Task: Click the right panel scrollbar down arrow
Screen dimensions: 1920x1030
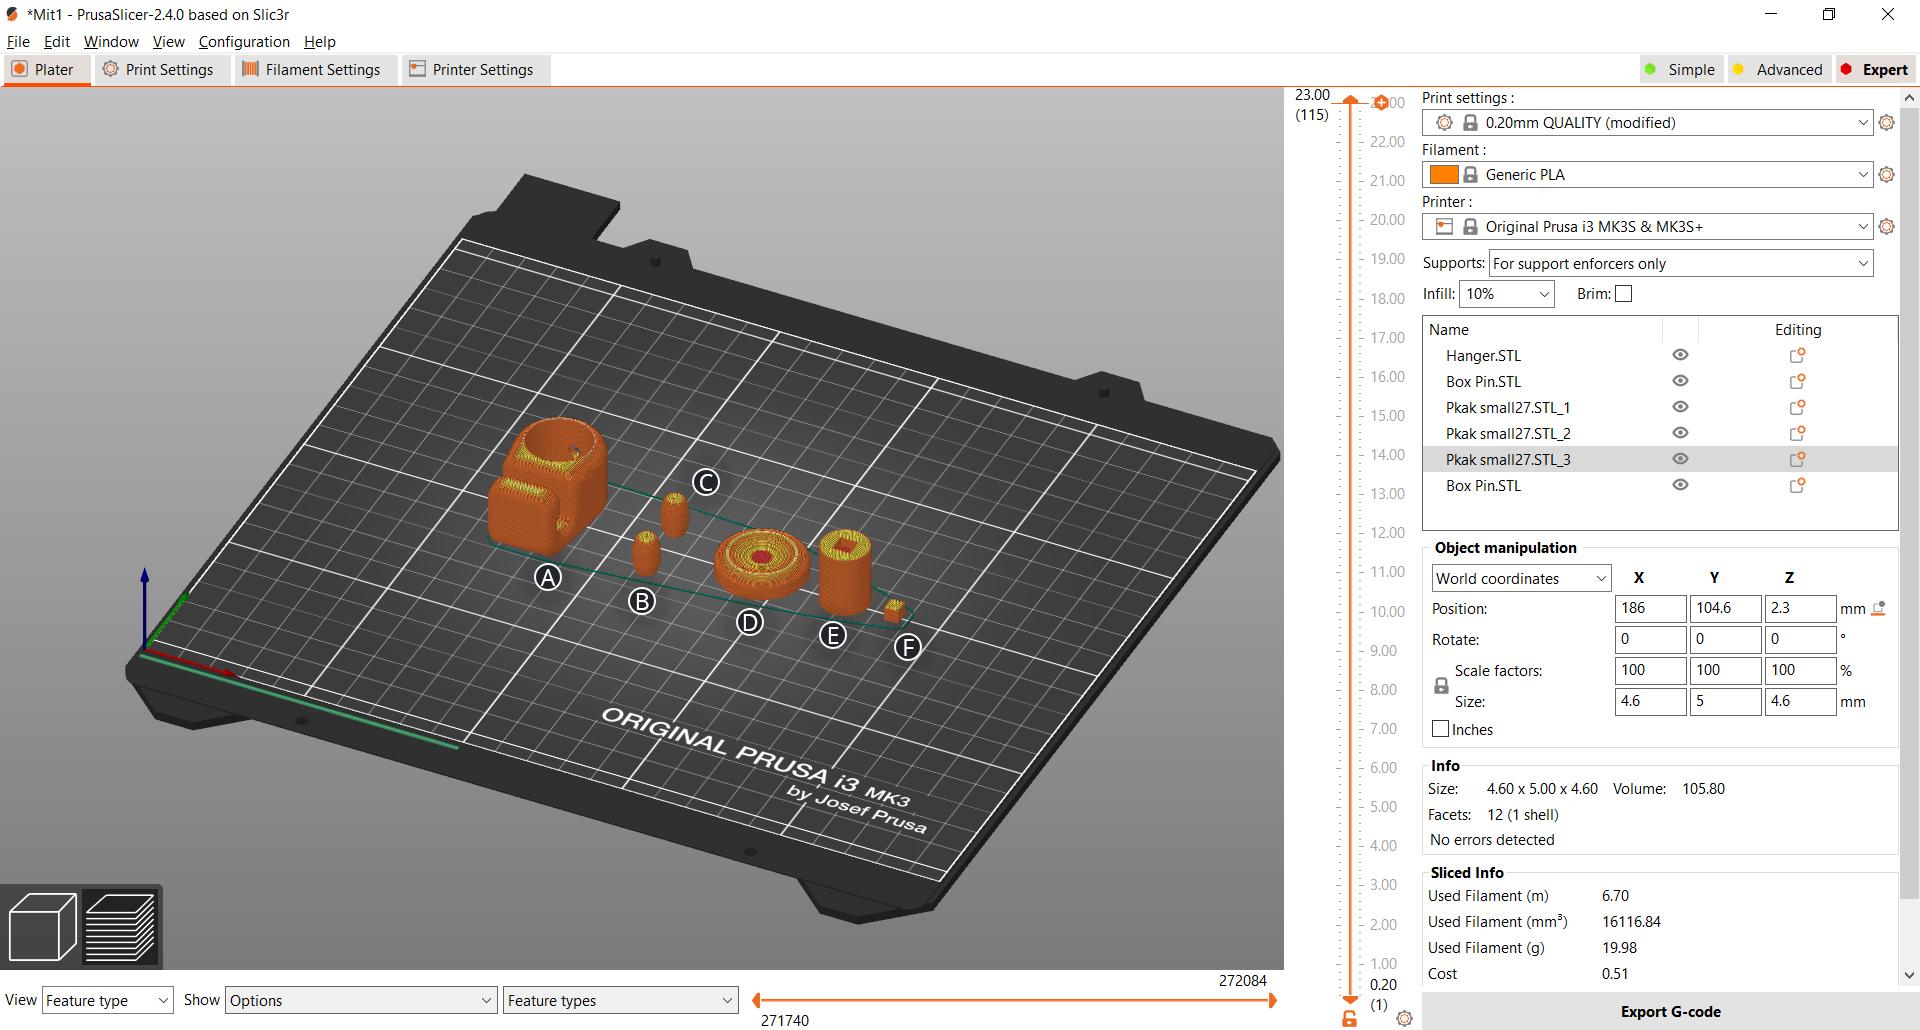Action: point(1909,975)
